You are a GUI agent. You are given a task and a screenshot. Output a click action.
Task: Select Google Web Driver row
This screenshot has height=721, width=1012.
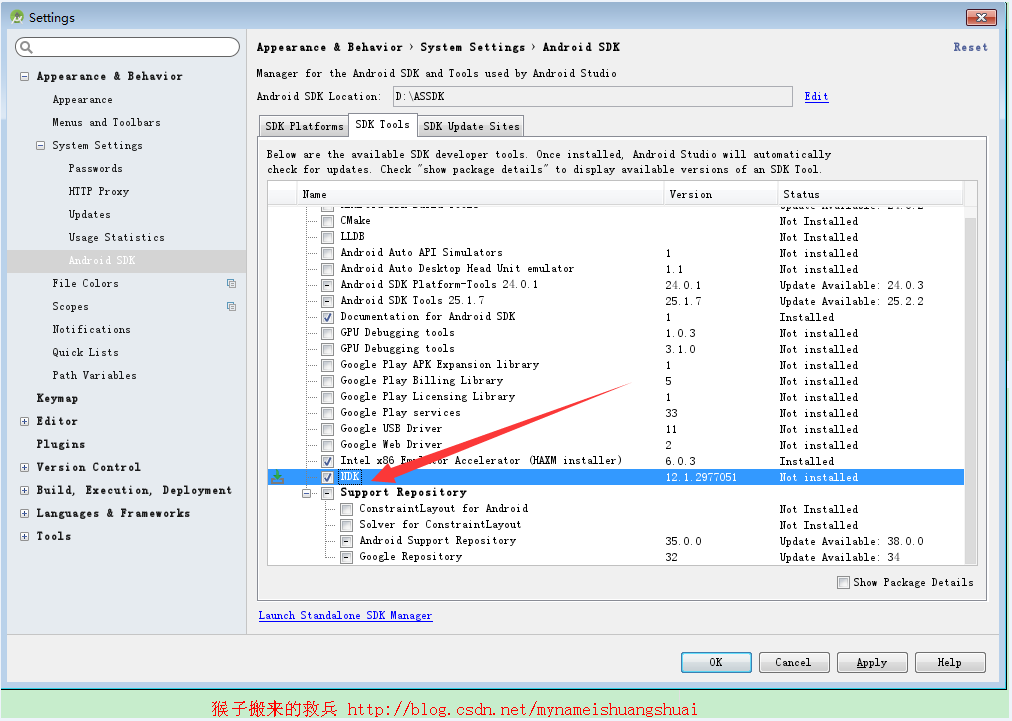pos(616,445)
